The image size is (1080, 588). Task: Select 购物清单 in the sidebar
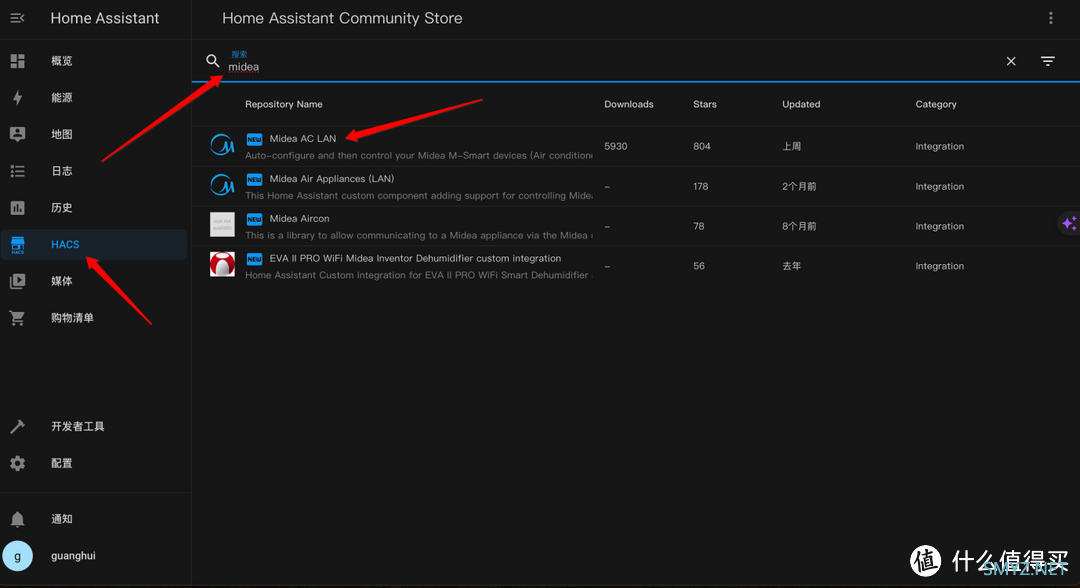pyautogui.click(x=72, y=317)
